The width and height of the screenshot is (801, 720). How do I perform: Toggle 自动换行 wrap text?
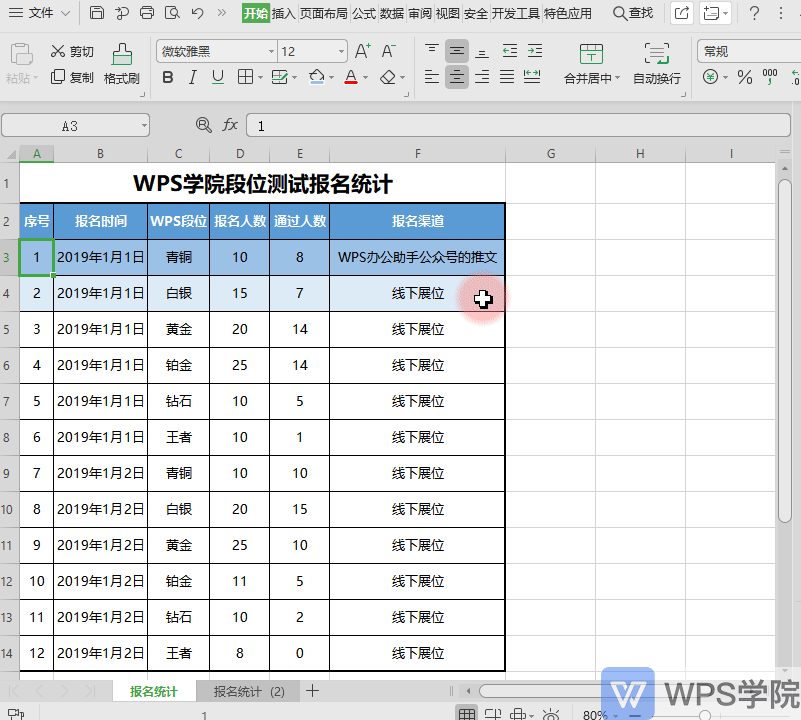click(656, 63)
